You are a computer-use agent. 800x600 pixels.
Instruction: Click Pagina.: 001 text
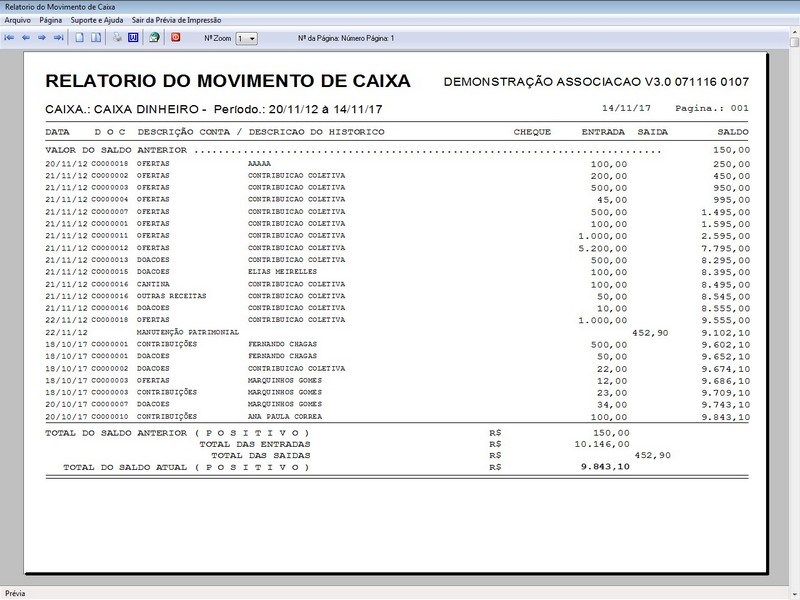pos(712,108)
